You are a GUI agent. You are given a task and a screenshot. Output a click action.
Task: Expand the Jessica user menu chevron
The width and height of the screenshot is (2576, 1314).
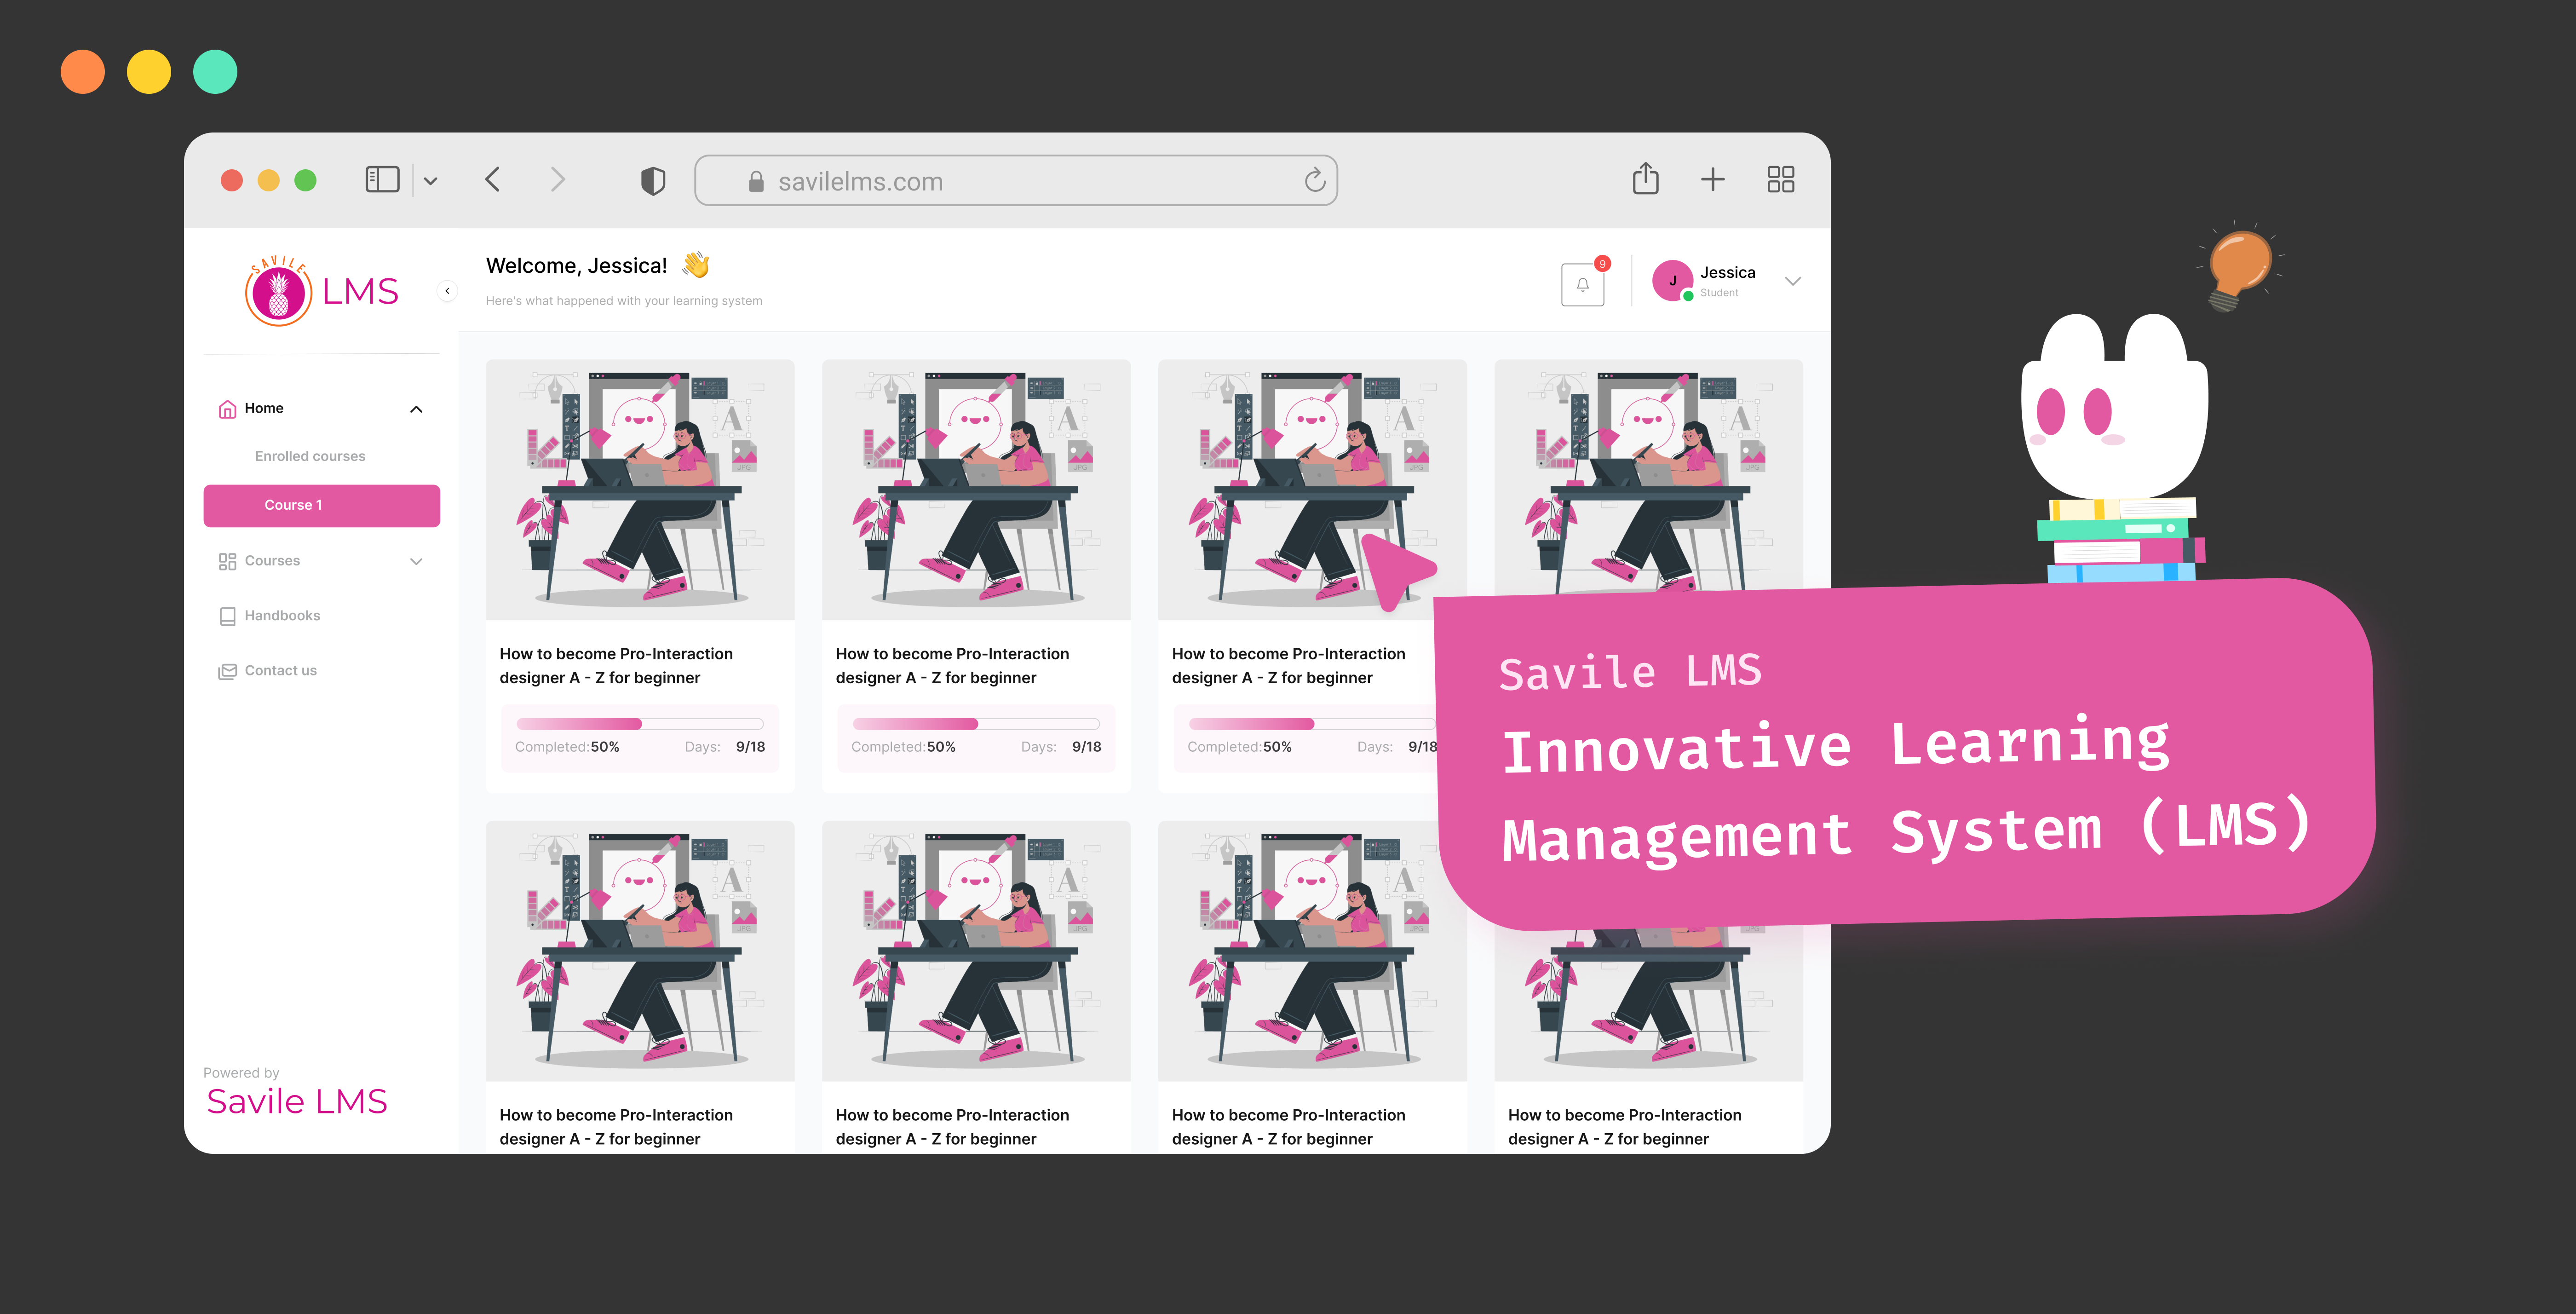1793,281
